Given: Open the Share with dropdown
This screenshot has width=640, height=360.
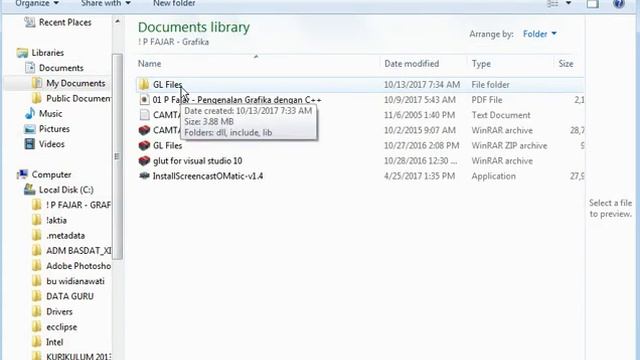Looking at the screenshot, I should 105,3.
